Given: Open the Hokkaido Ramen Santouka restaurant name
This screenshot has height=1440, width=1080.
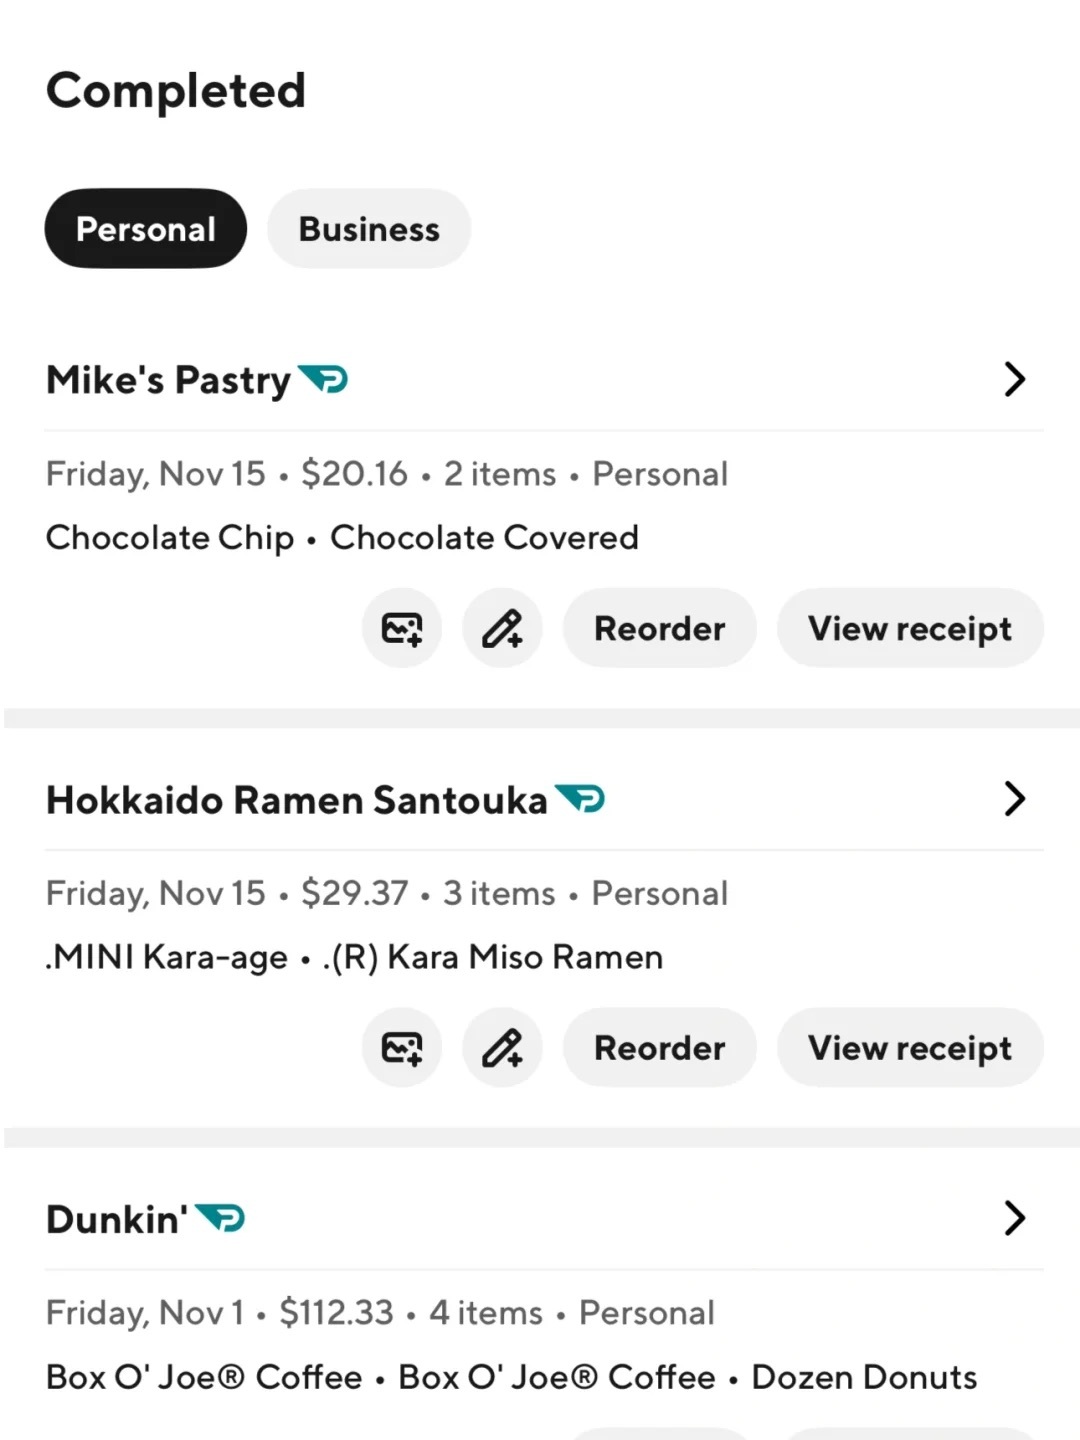Looking at the screenshot, I should (297, 800).
